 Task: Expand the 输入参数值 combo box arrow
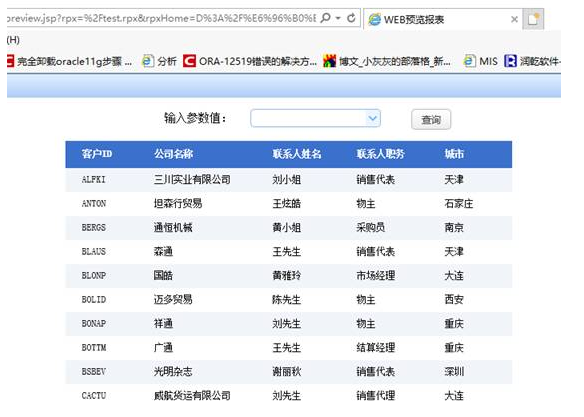pyautogui.click(x=372, y=118)
